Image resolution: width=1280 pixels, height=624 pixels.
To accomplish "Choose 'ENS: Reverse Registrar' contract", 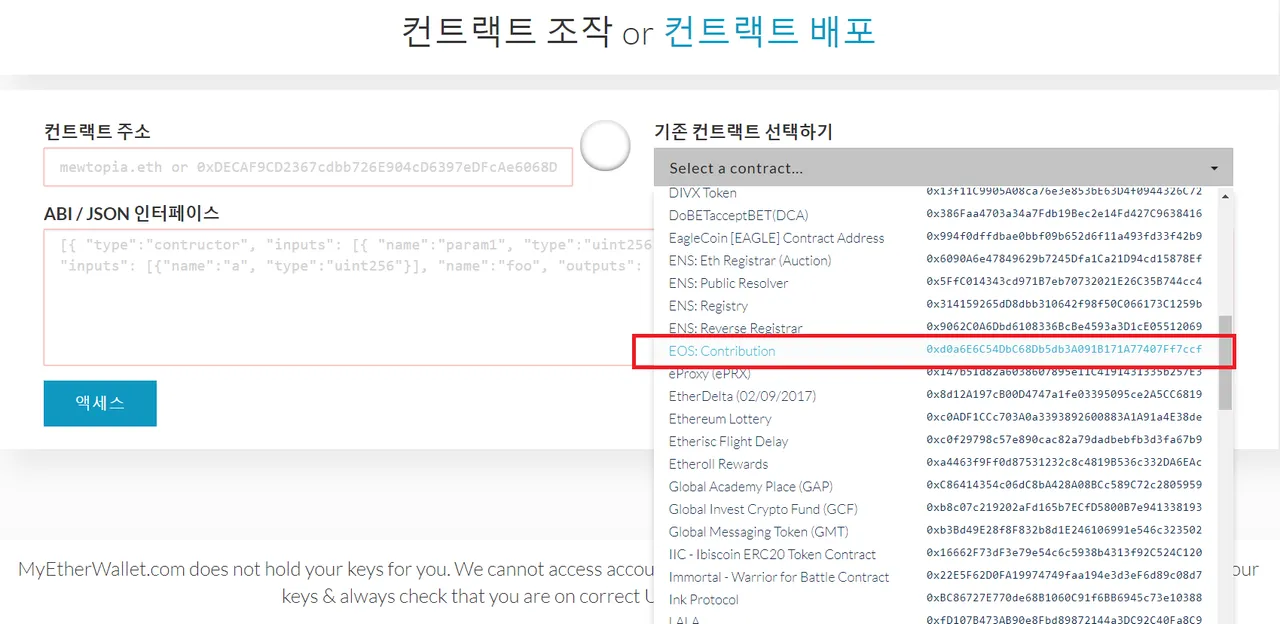I will click(935, 328).
